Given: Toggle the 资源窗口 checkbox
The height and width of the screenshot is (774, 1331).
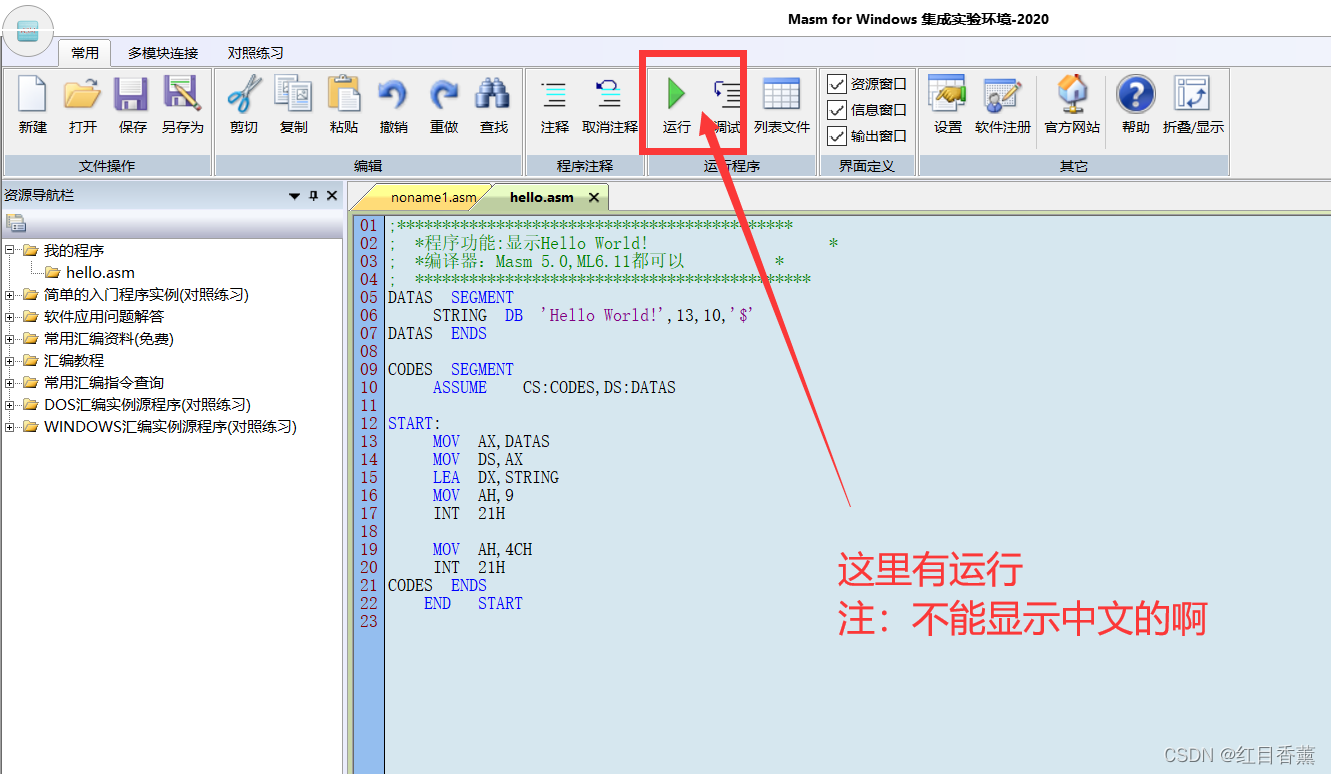Looking at the screenshot, I should 837,84.
